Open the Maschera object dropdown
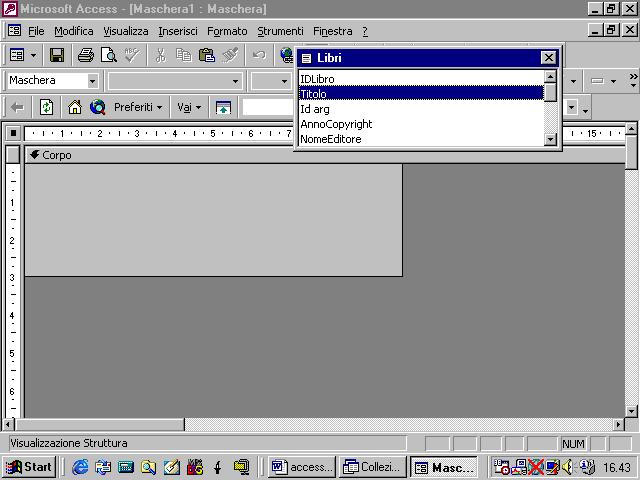The width and height of the screenshot is (640, 480). (93, 81)
